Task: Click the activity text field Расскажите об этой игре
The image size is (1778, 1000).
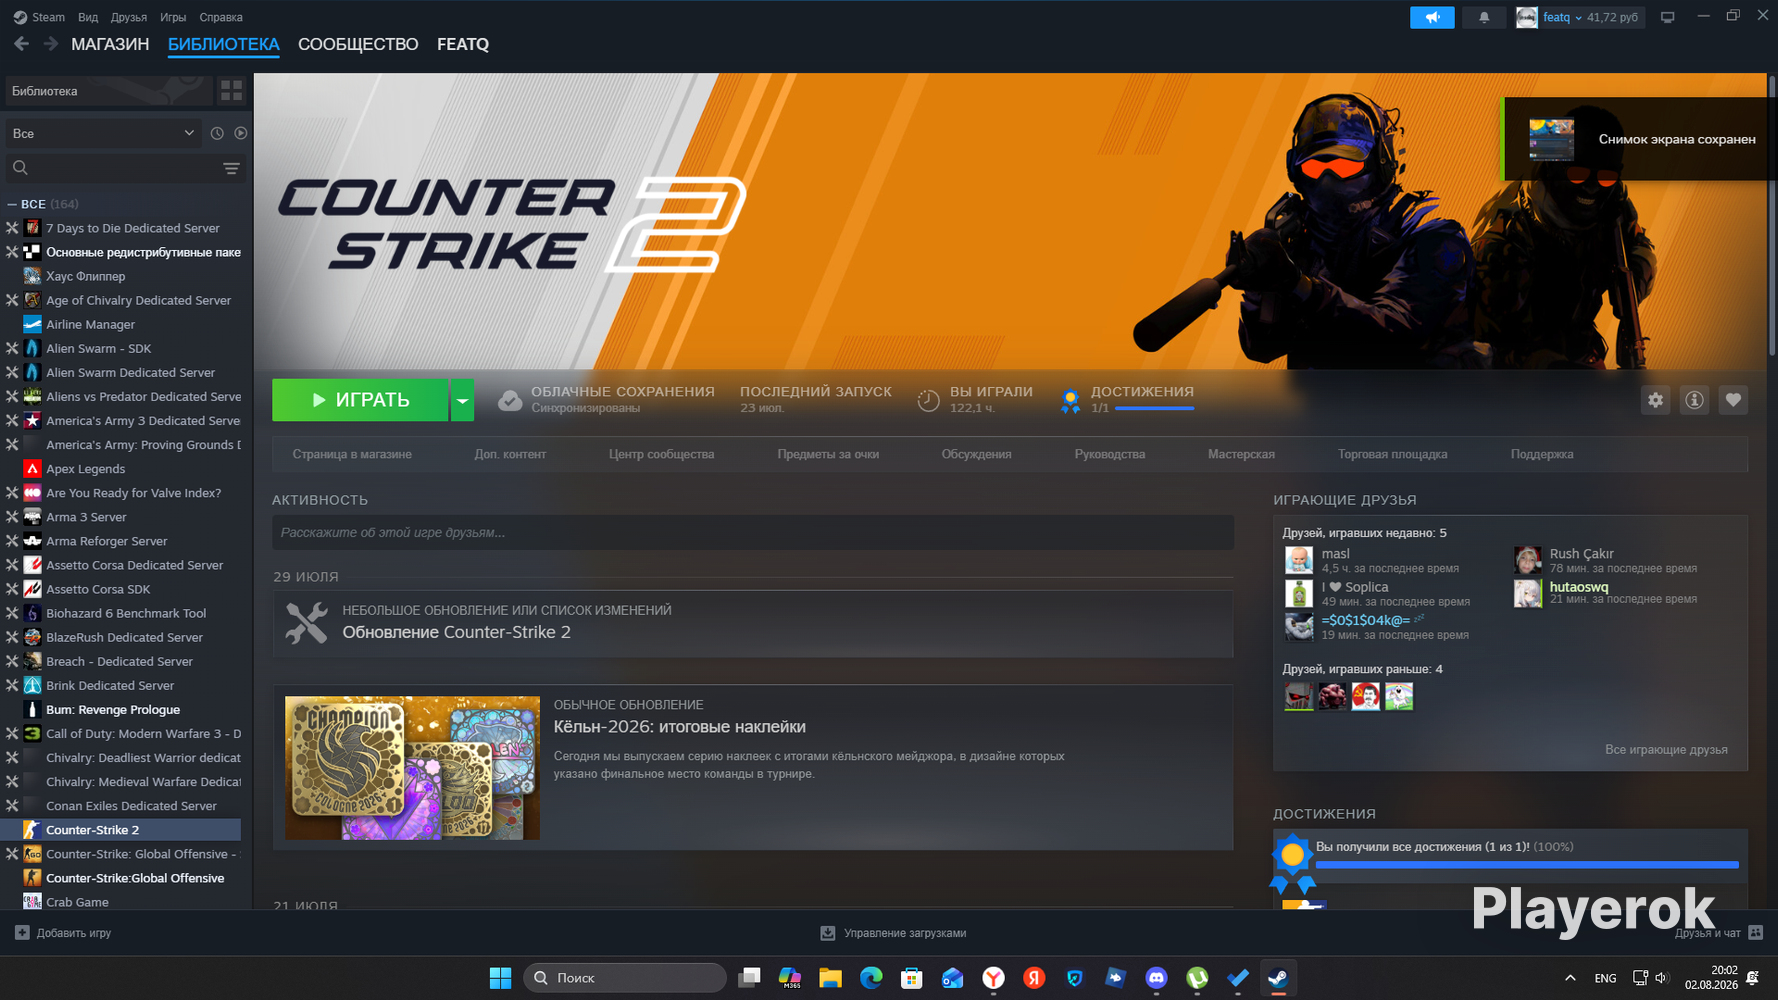Action: point(753,532)
